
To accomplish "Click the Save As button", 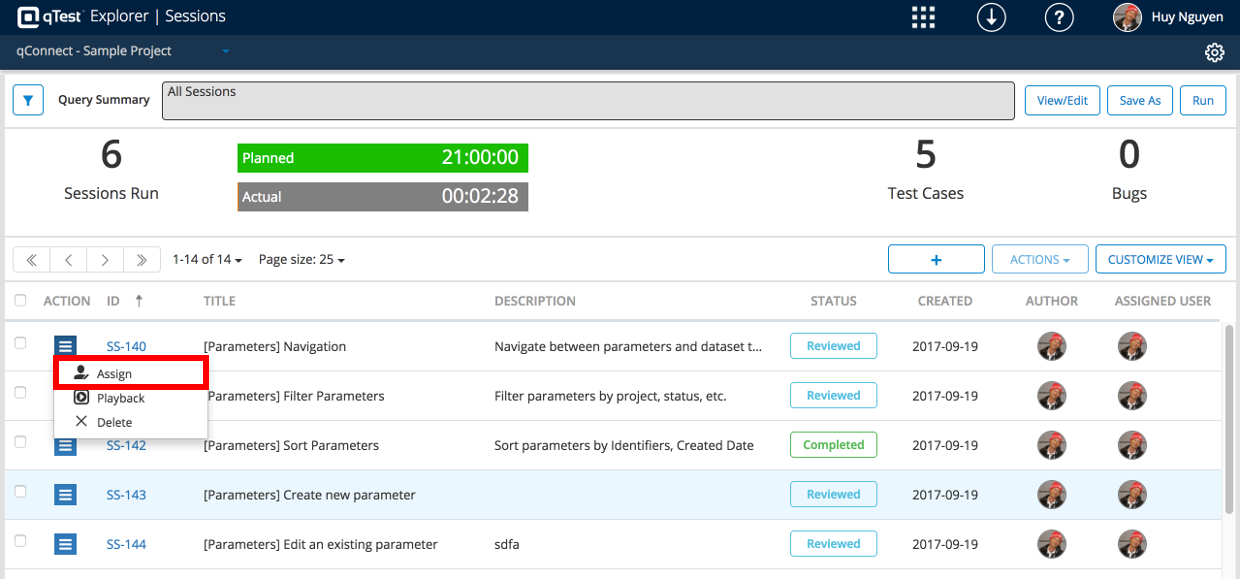I will click(x=1140, y=101).
